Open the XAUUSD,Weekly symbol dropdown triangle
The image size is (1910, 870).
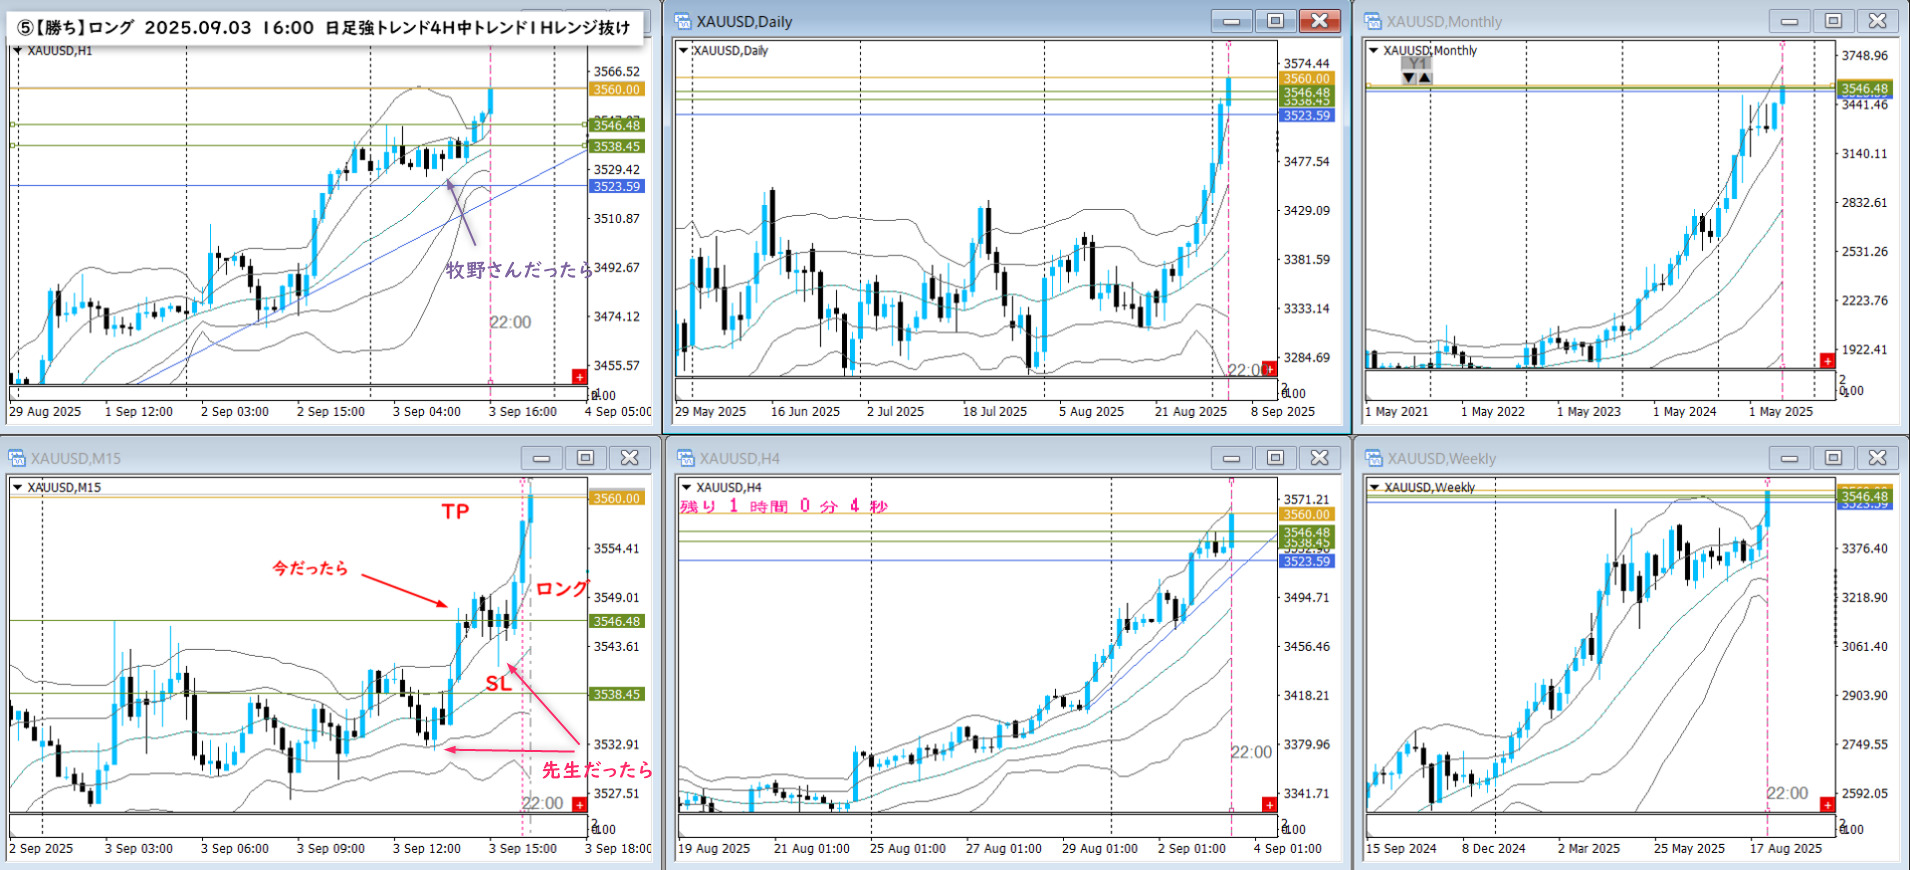(x=1375, y=488)
